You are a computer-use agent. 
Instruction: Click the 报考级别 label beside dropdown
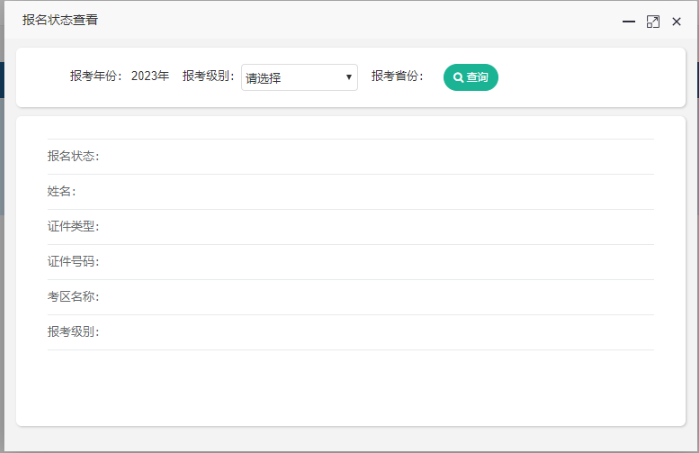point(208,76)
